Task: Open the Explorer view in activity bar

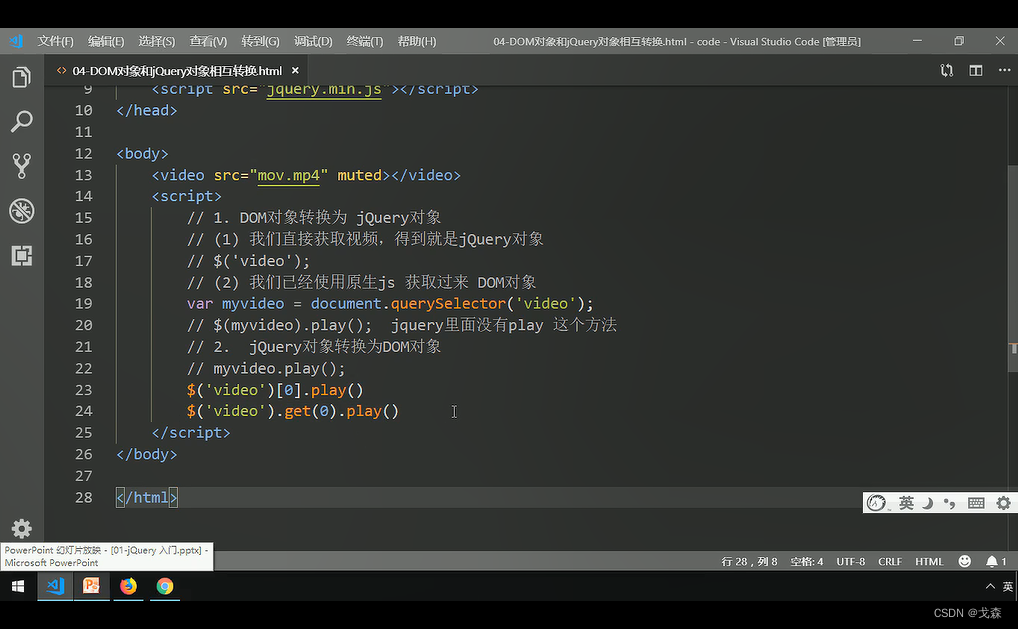Action: [x=21, y=77]
